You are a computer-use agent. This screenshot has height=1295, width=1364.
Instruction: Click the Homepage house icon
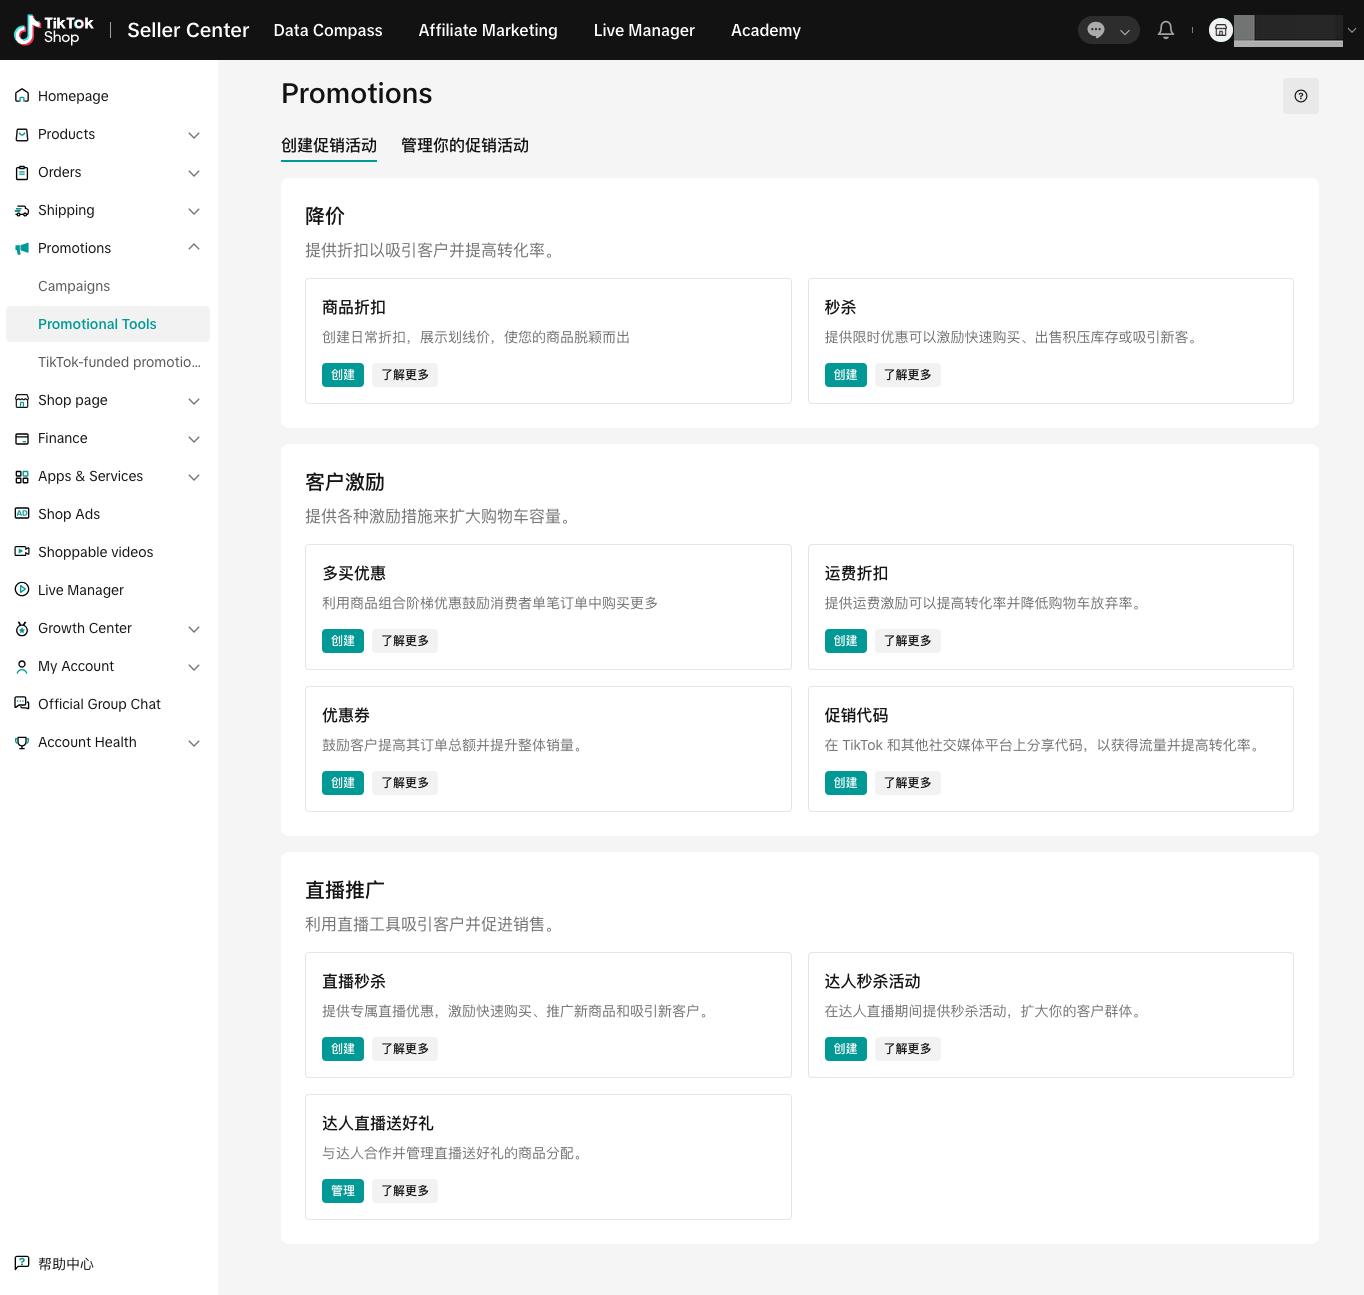click(22, 96)
